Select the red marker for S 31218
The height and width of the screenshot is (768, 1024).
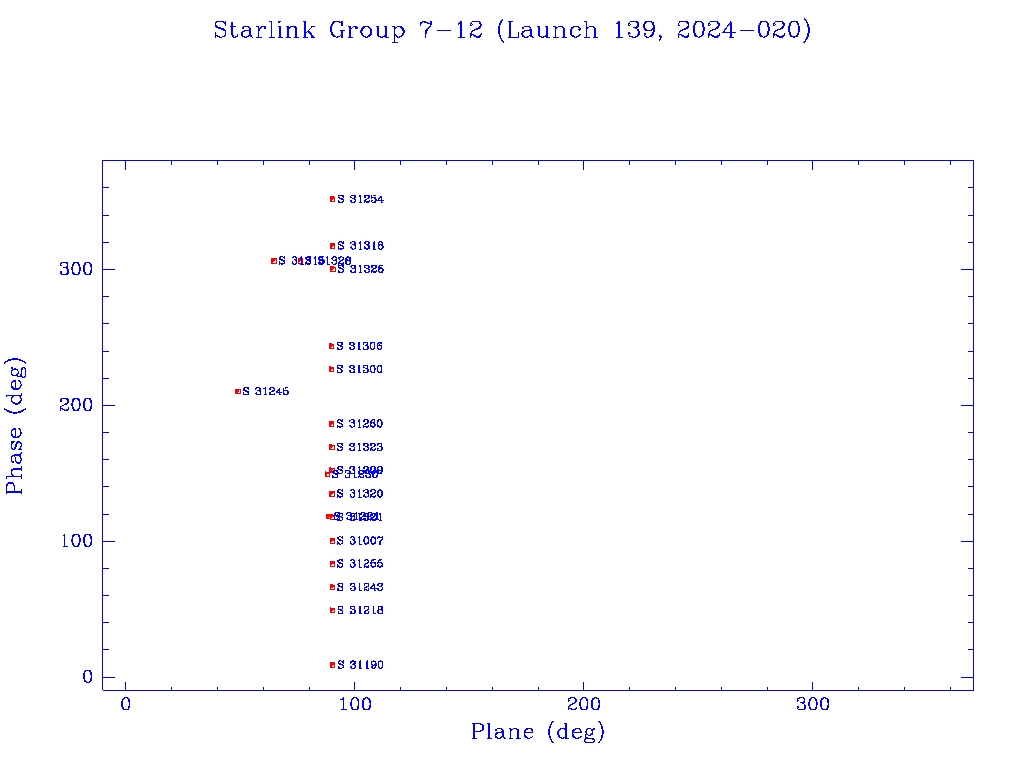point(332,611)
